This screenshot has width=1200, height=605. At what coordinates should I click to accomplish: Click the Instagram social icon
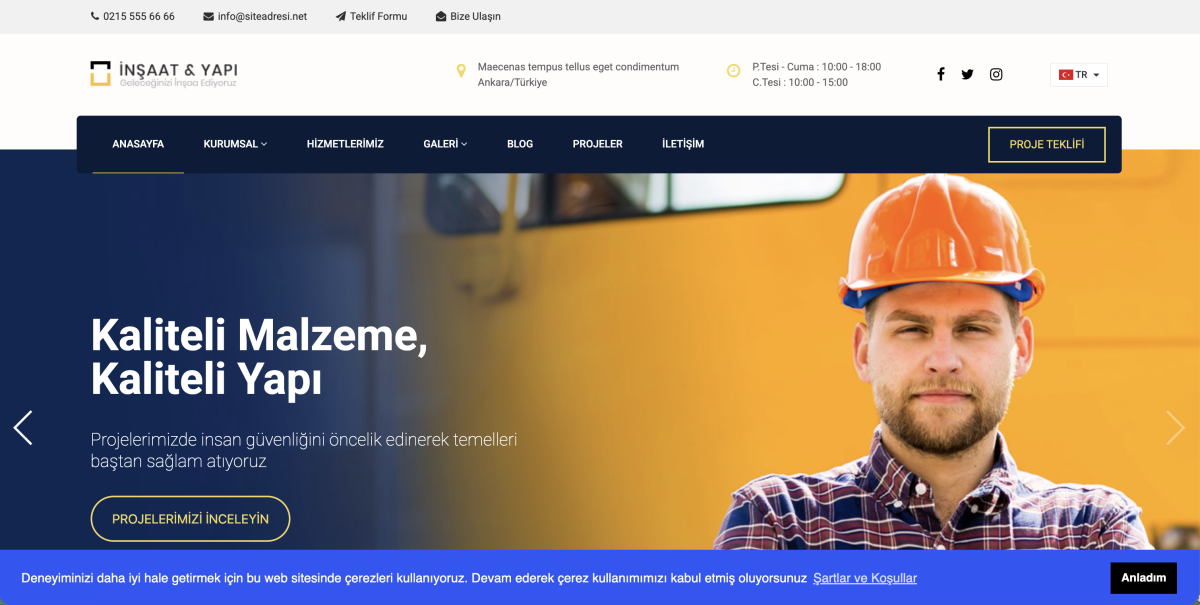tap(996, 73)
